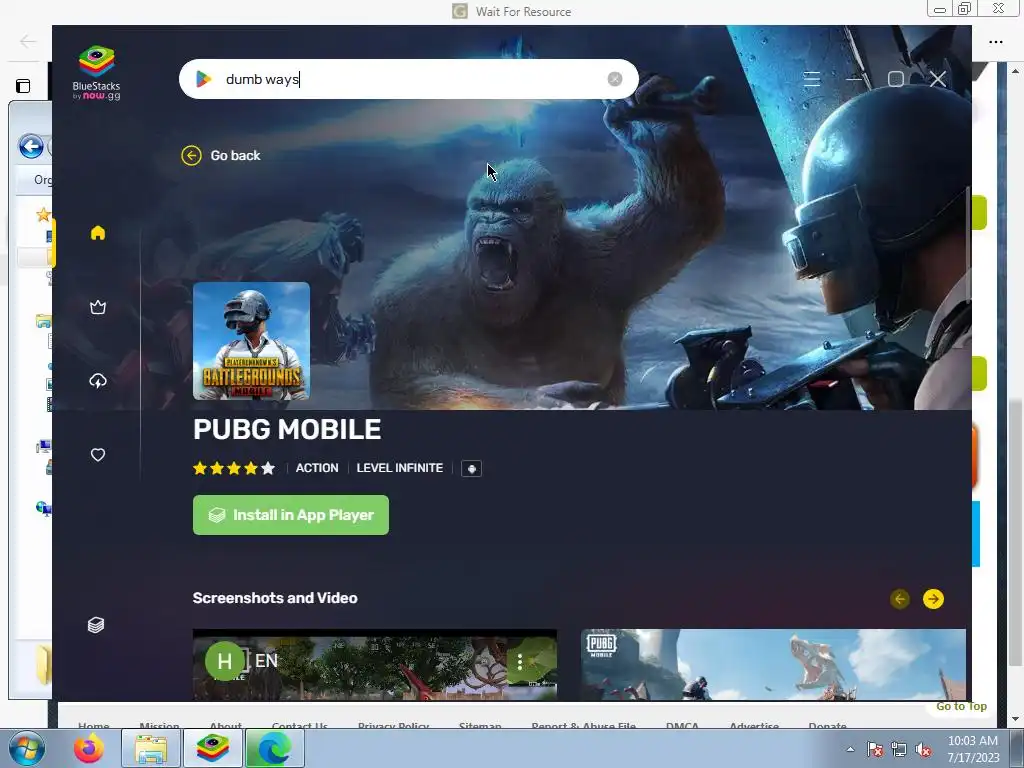
Task: Click the Go back arrow icon
Action: tap(191, 155)
